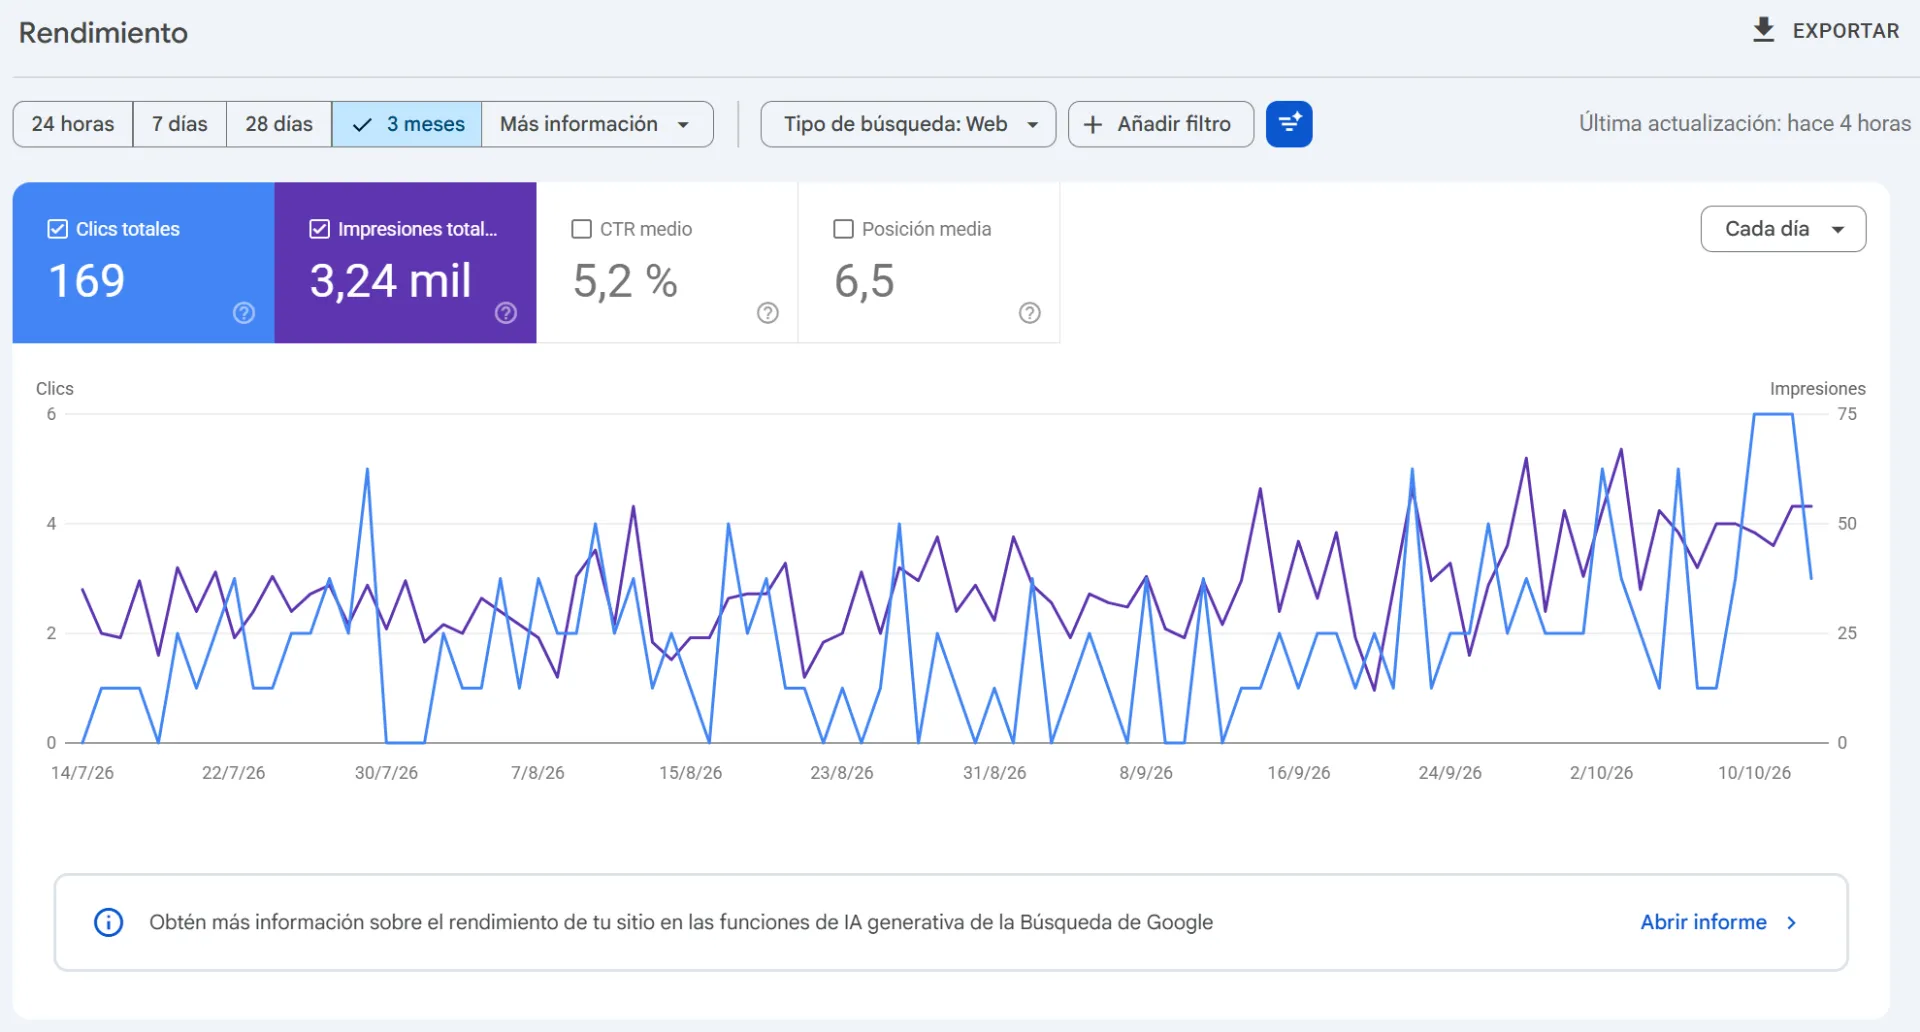Select the 24 horas date range
This screenshot has height=1032, width=1920.
click(73, 124)
